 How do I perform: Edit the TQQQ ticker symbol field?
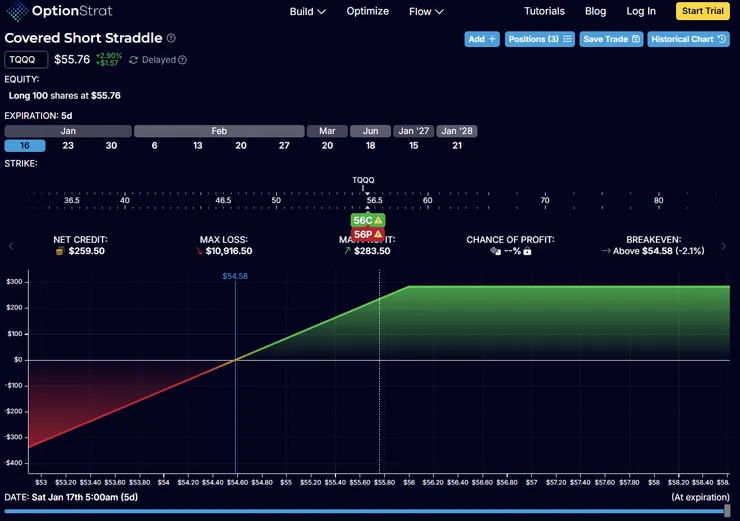pyautogui.click(x=26, y=60)
